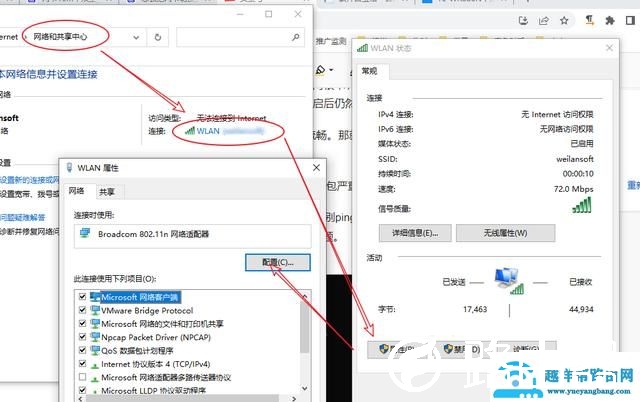
Task: Select the QoS 数据包计划程序 list item
Action: (x=137, y=351)
